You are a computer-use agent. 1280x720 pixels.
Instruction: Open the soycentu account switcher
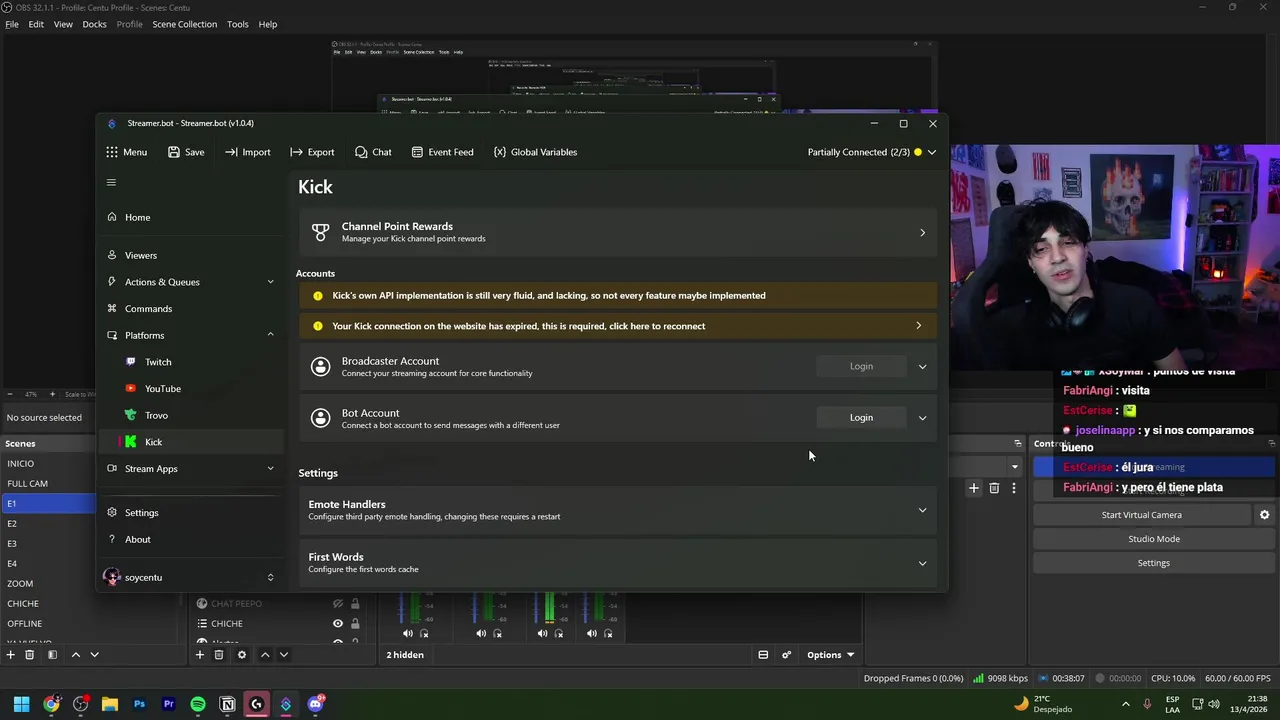[x=190, y=577]
